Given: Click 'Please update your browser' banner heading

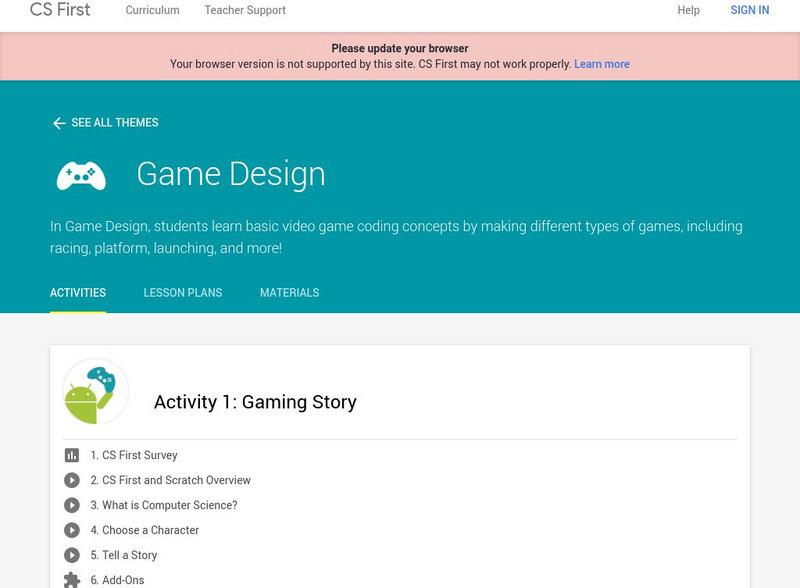Looking at the screenshot, I should click(399, 48).
